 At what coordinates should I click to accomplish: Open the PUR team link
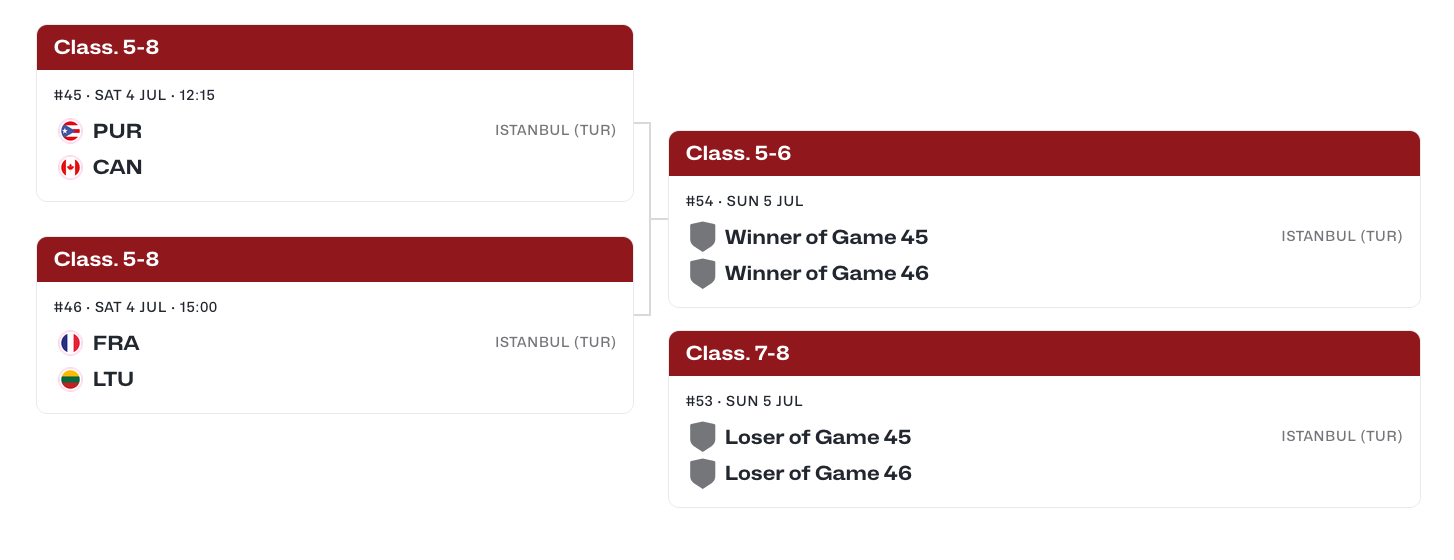click(x=117, y=131)
